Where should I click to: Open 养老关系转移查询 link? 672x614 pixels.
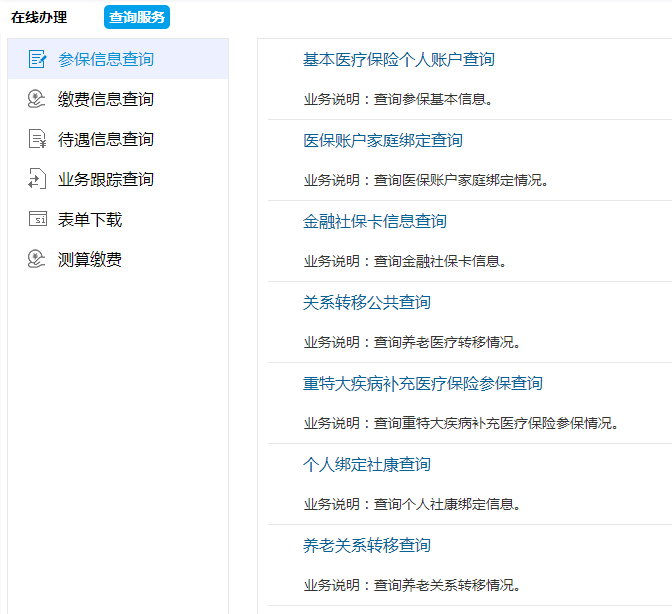367,545
